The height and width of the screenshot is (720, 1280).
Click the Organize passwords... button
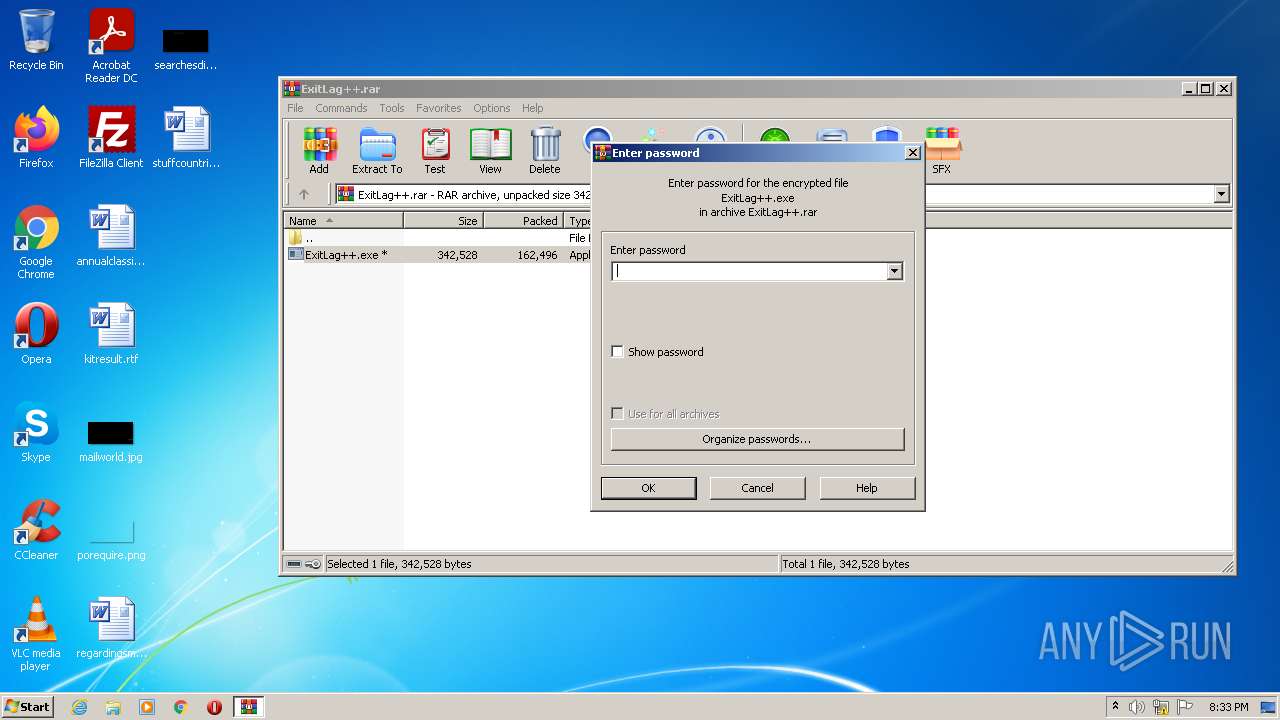coord(757,439)
